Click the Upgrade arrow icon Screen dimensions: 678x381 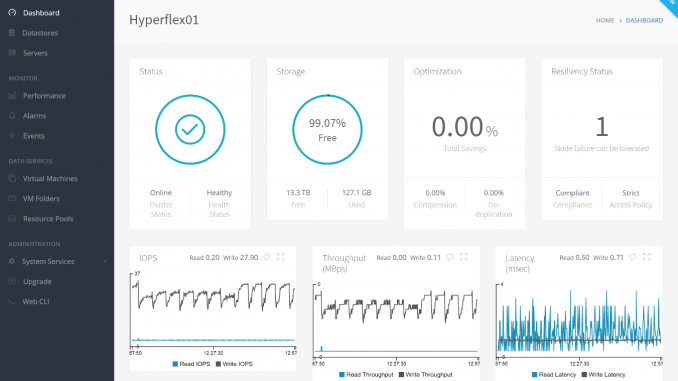pos(12,281)
